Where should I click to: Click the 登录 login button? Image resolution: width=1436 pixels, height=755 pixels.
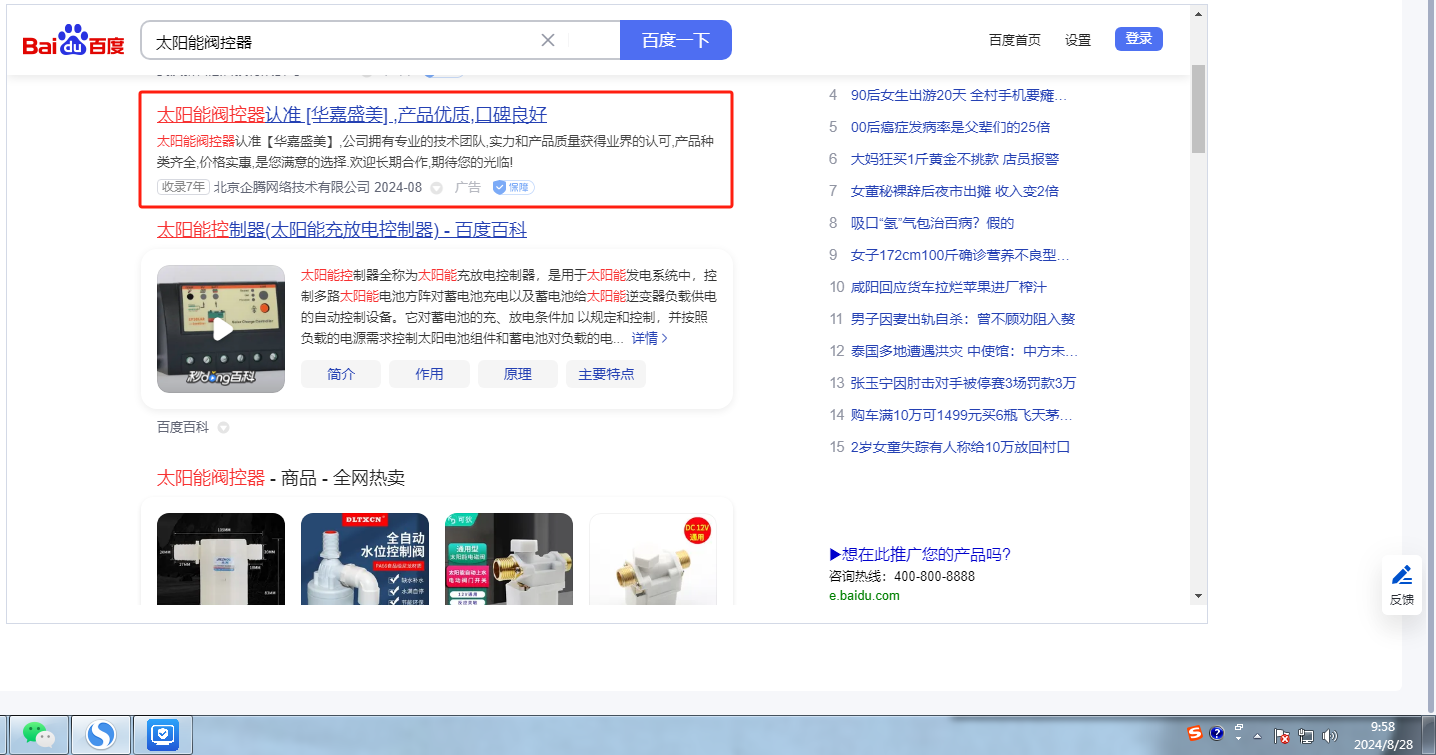click(1138, 39)
